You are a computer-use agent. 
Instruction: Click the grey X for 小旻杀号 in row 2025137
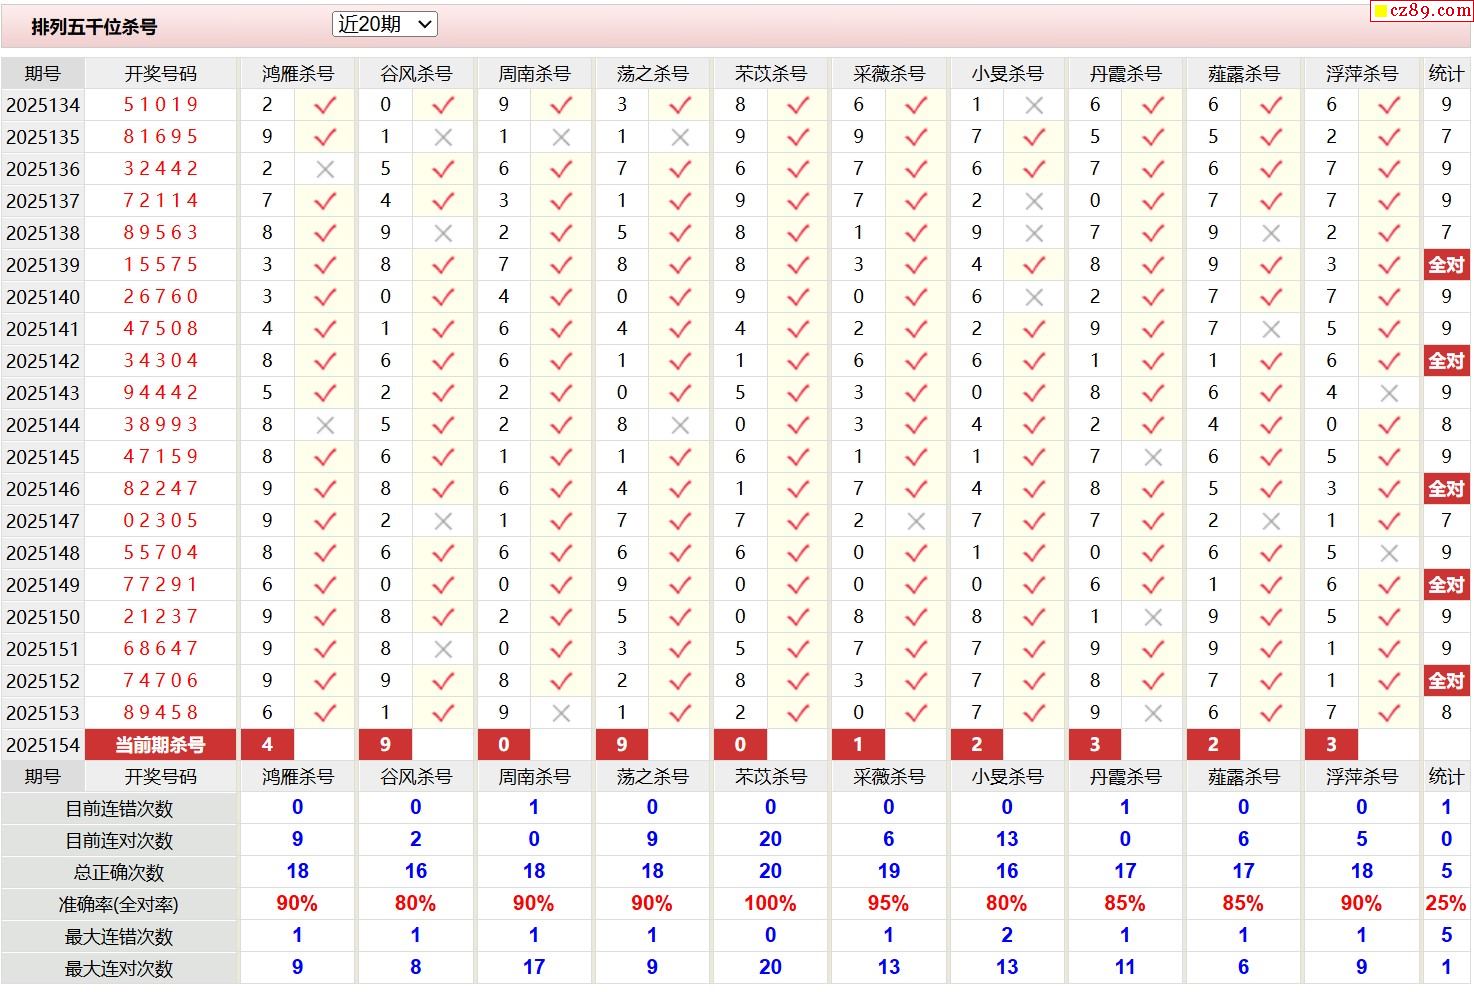[x=1034, y=201]
